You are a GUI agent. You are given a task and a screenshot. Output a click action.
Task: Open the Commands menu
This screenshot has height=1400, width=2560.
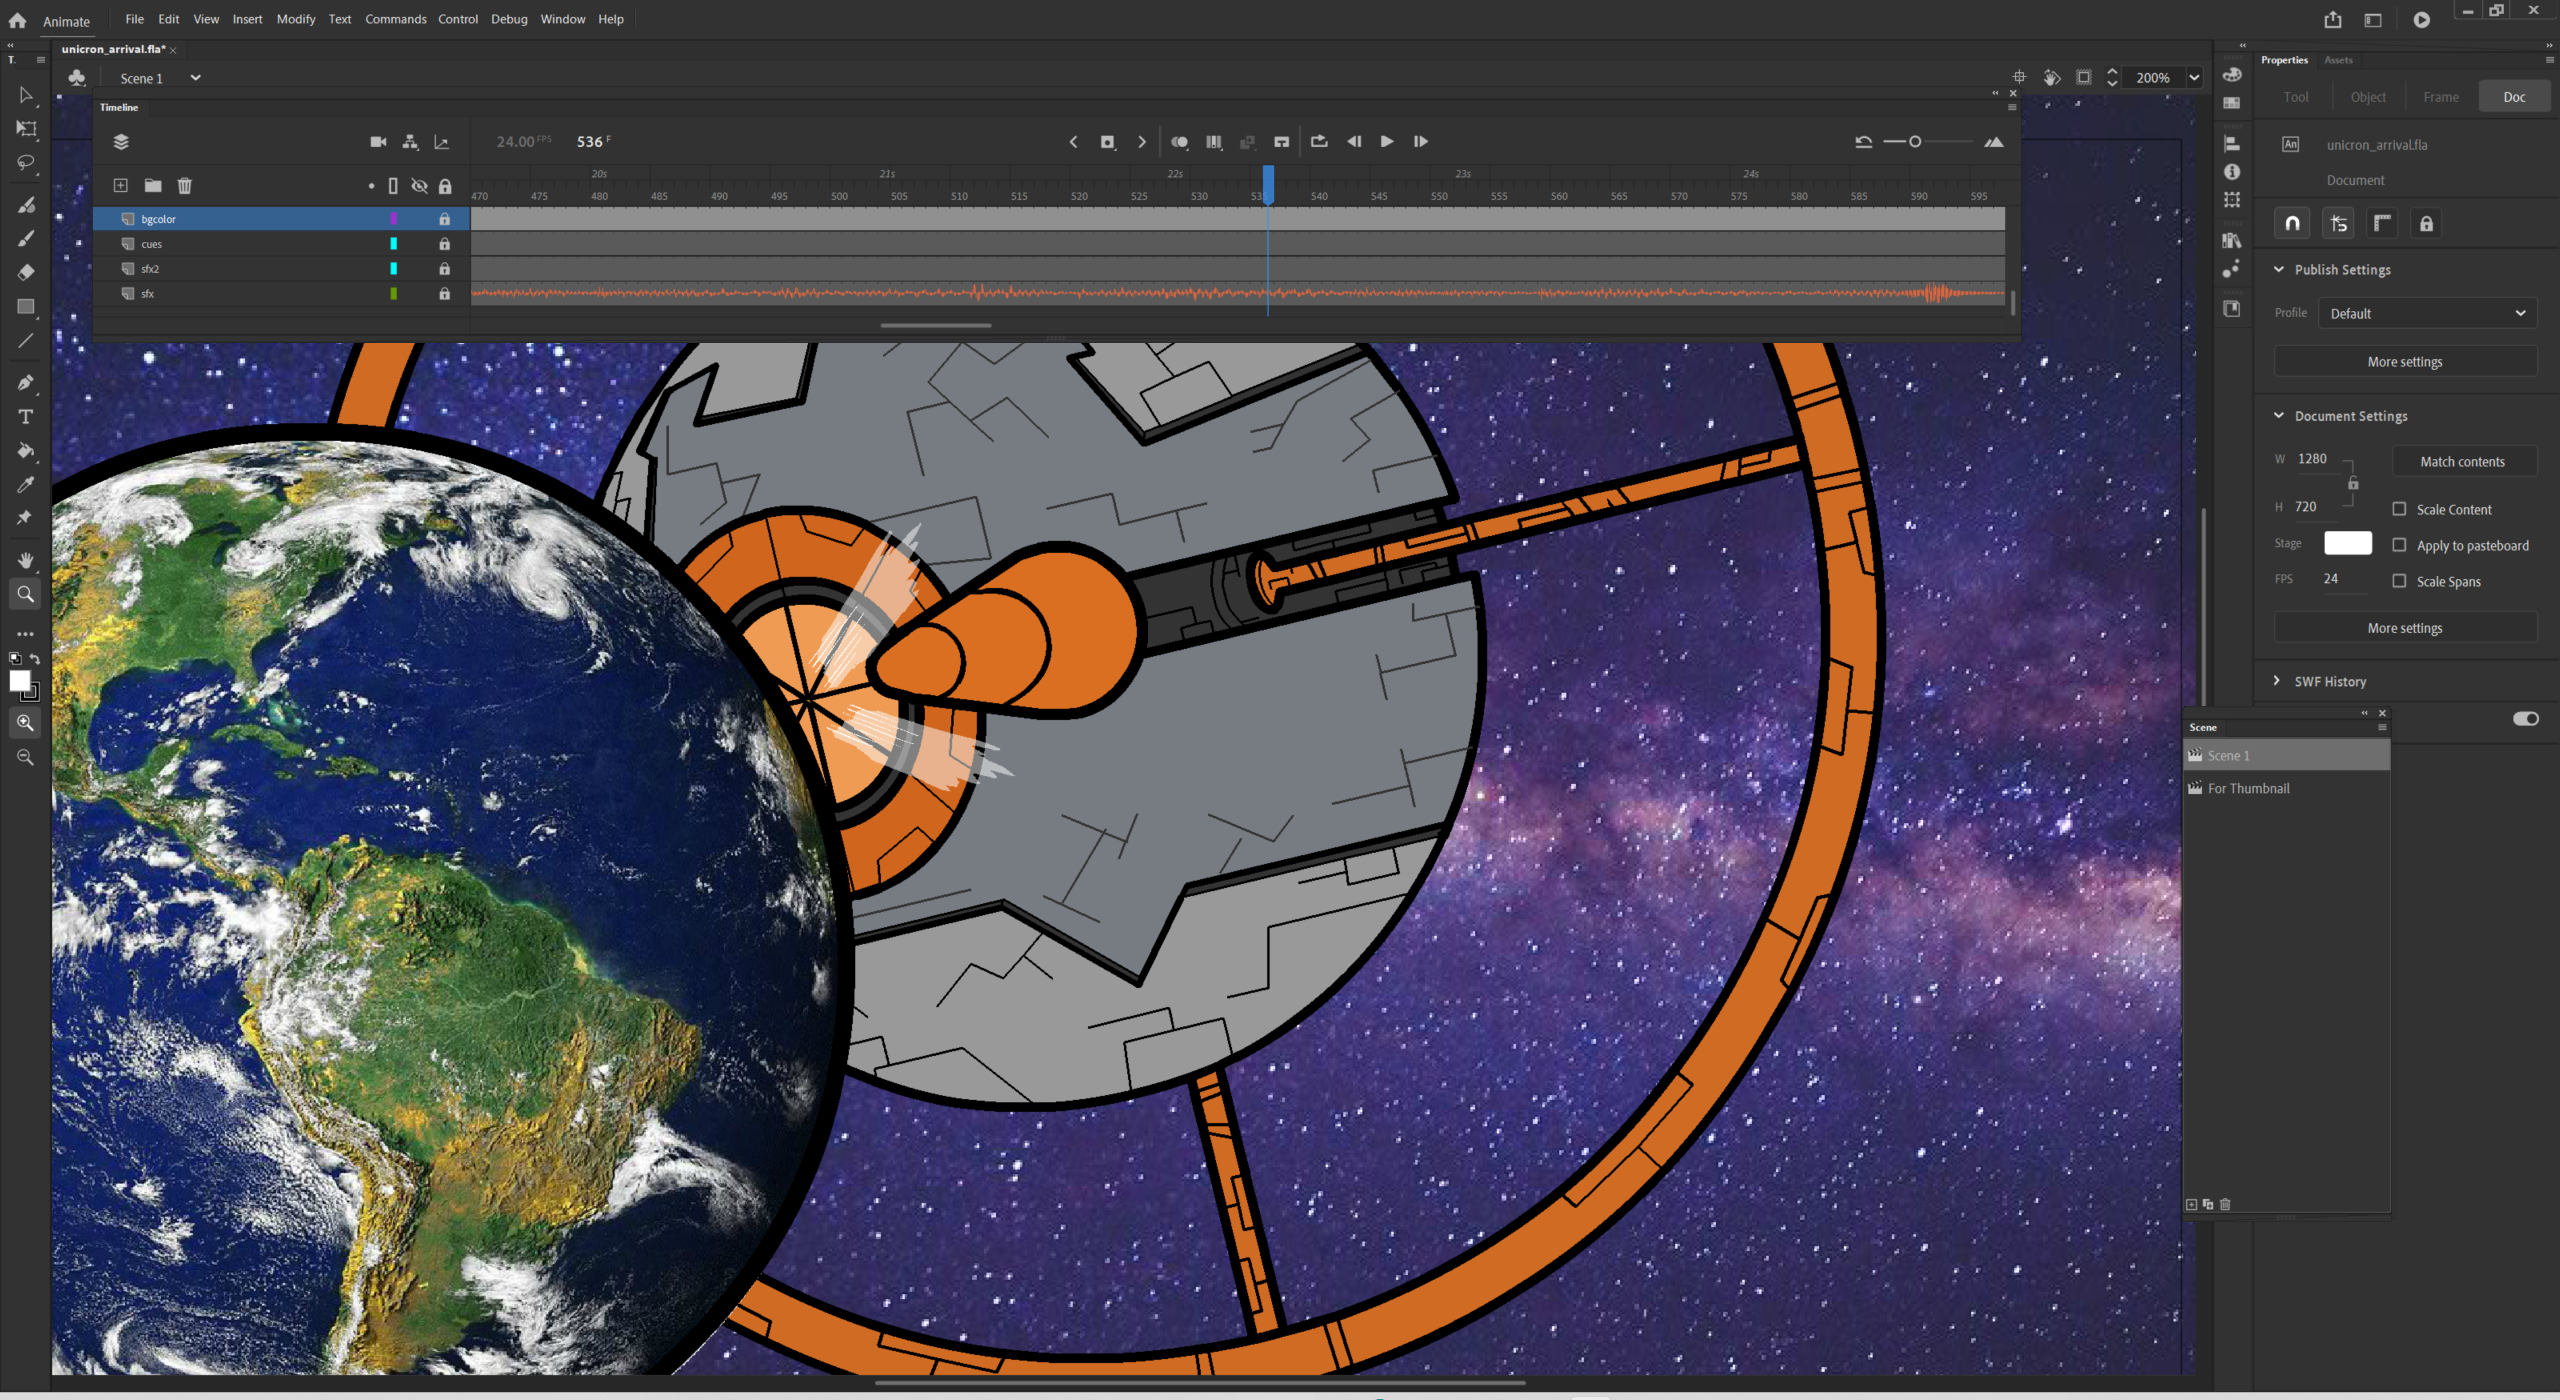[x=395, y=19]
